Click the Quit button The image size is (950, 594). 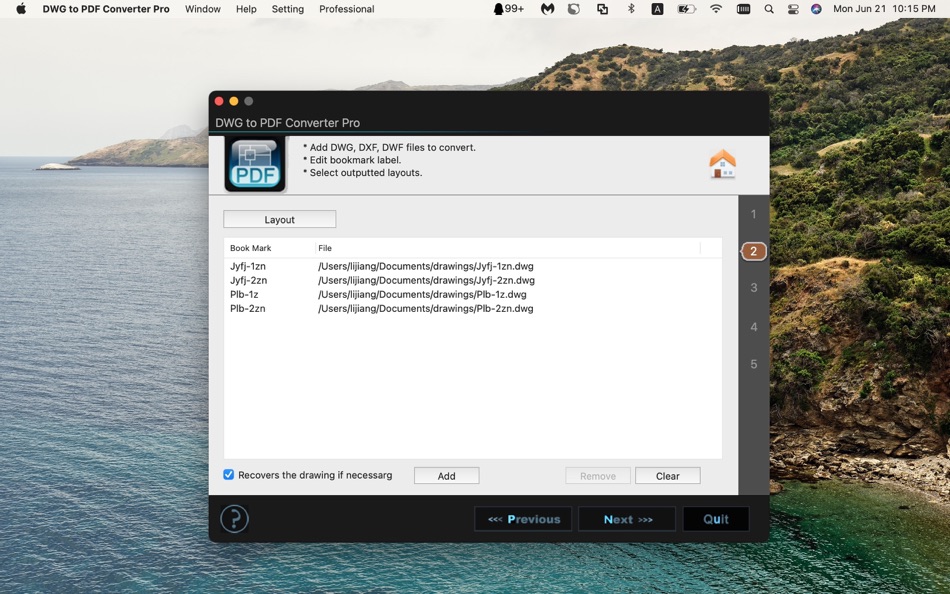[x=716, y=519]
